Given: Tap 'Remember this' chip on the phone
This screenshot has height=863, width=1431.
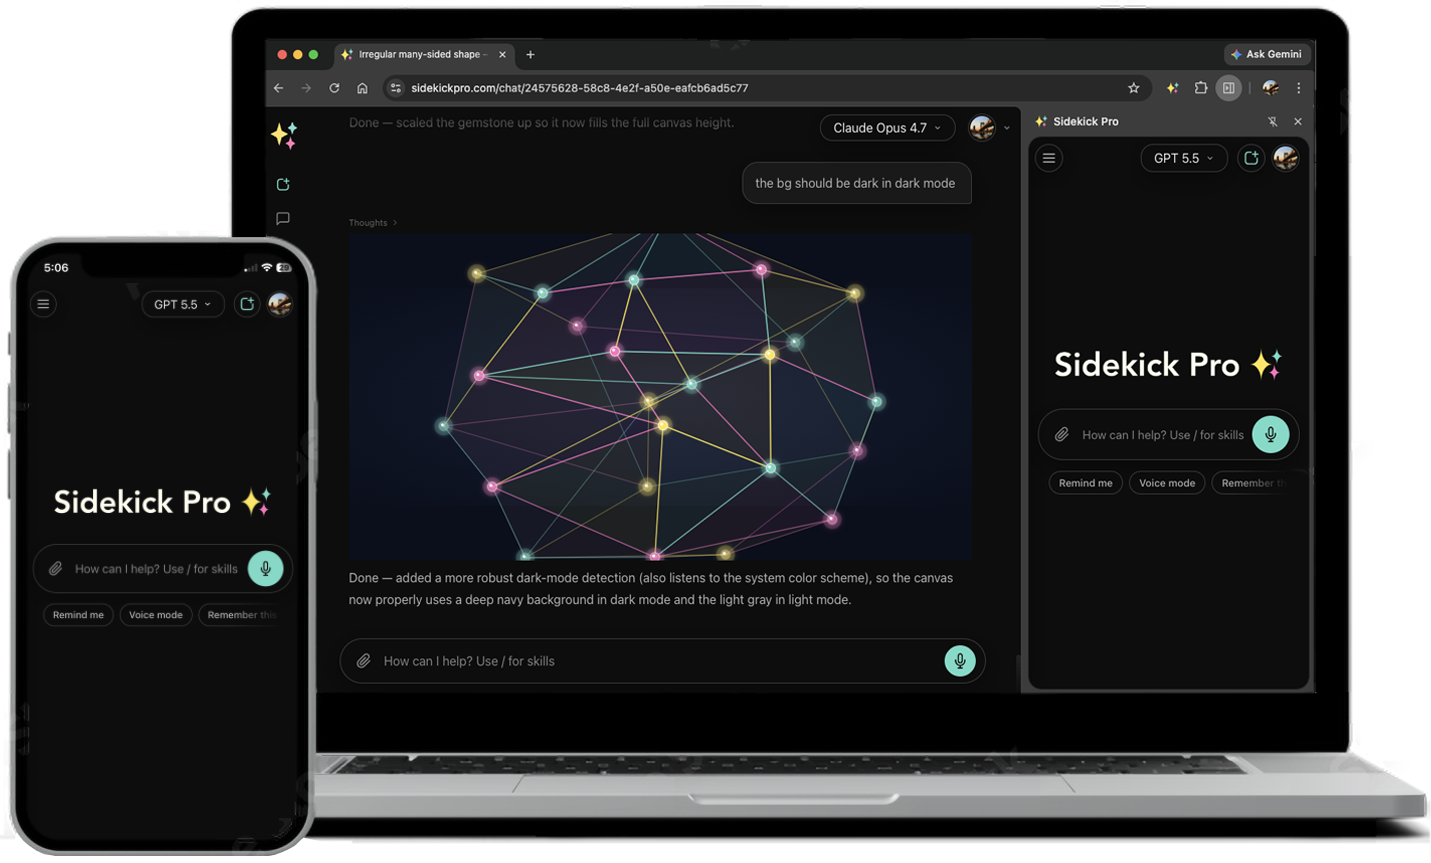Looking at the screenshot, I should (x=241, y=615).
